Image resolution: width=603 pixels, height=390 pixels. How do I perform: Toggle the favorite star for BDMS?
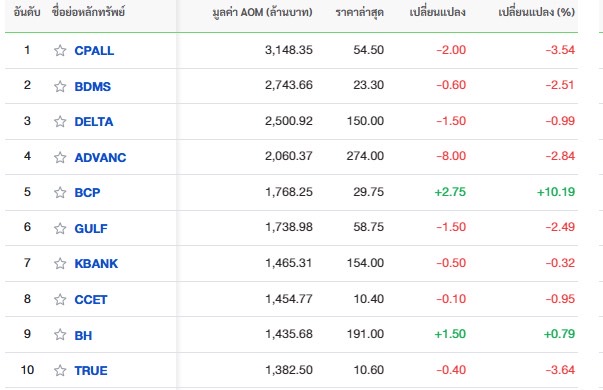pos(60,86)
